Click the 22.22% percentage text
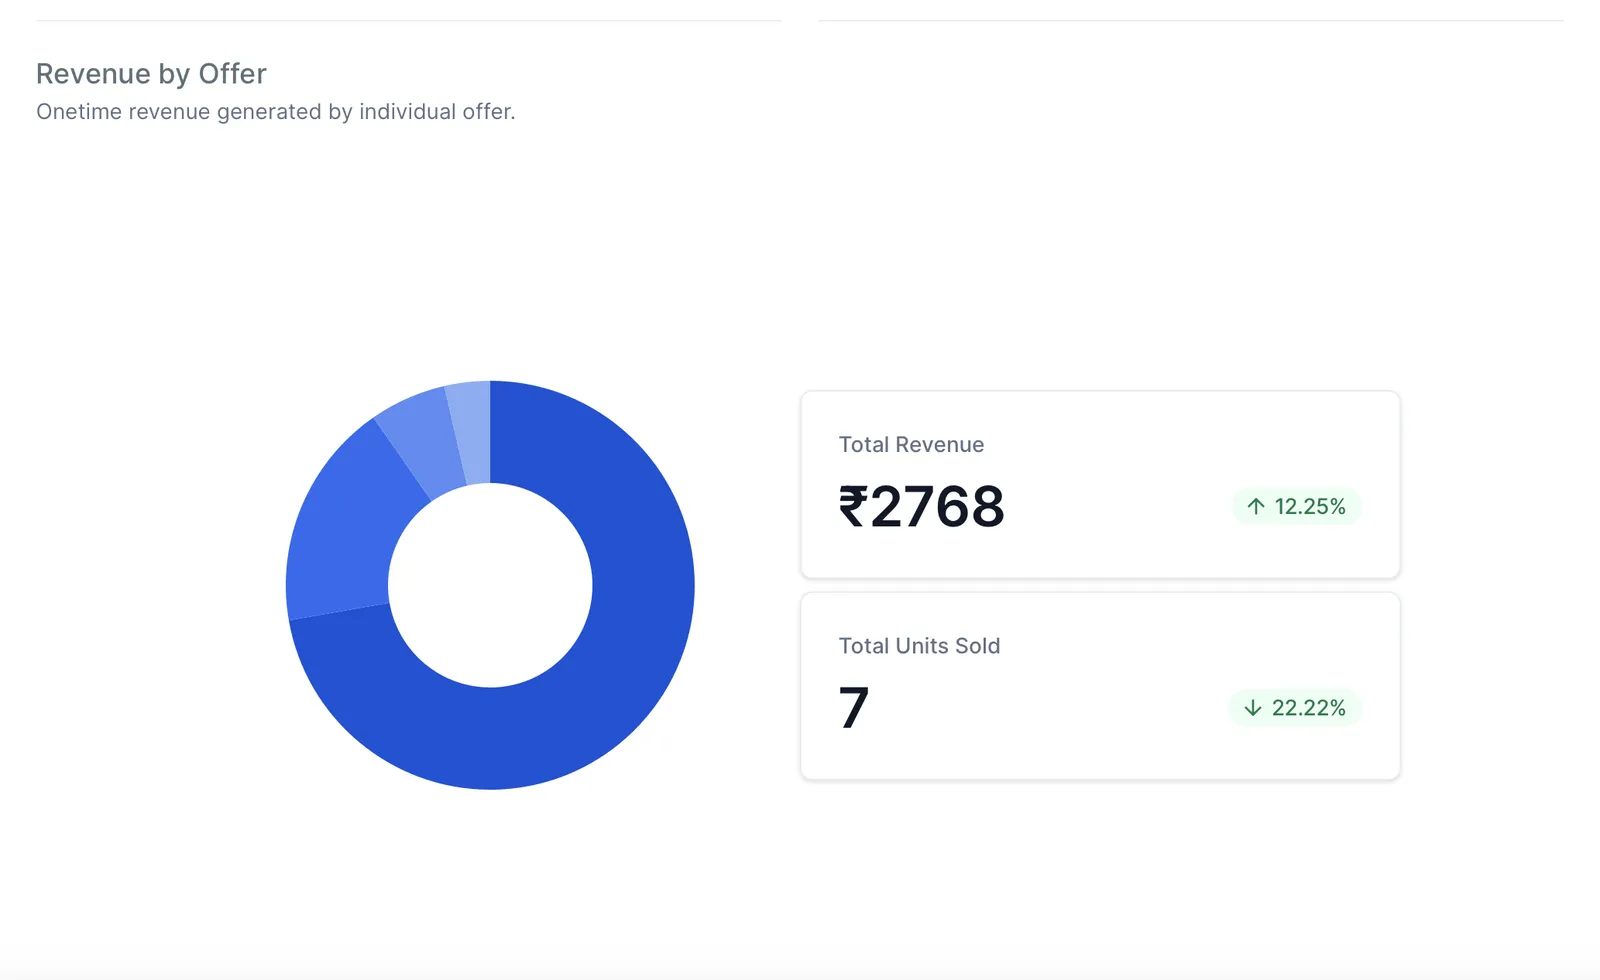 (1308, 708)
